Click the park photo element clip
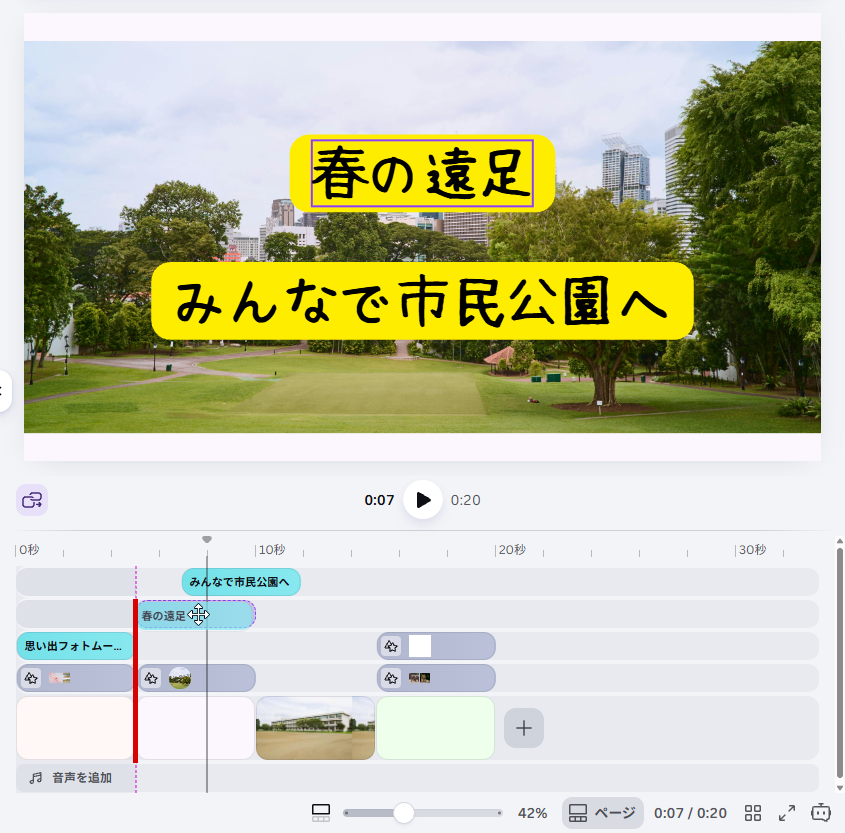The width and height of the screenshot is (845, 833). (x=197, y=678)
